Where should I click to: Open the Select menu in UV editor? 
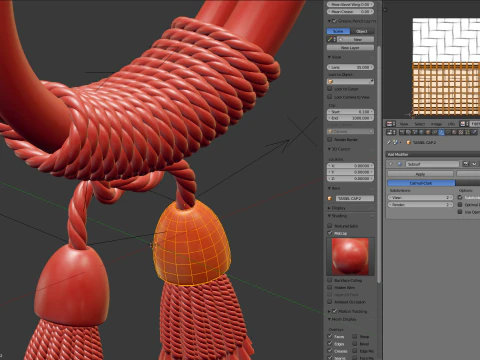click(420, 124)
